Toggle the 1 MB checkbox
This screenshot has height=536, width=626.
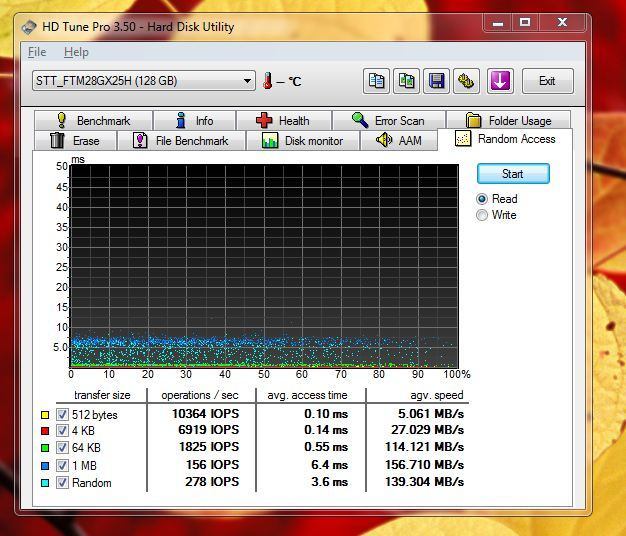pyautogui.click(x=62, y=465)
